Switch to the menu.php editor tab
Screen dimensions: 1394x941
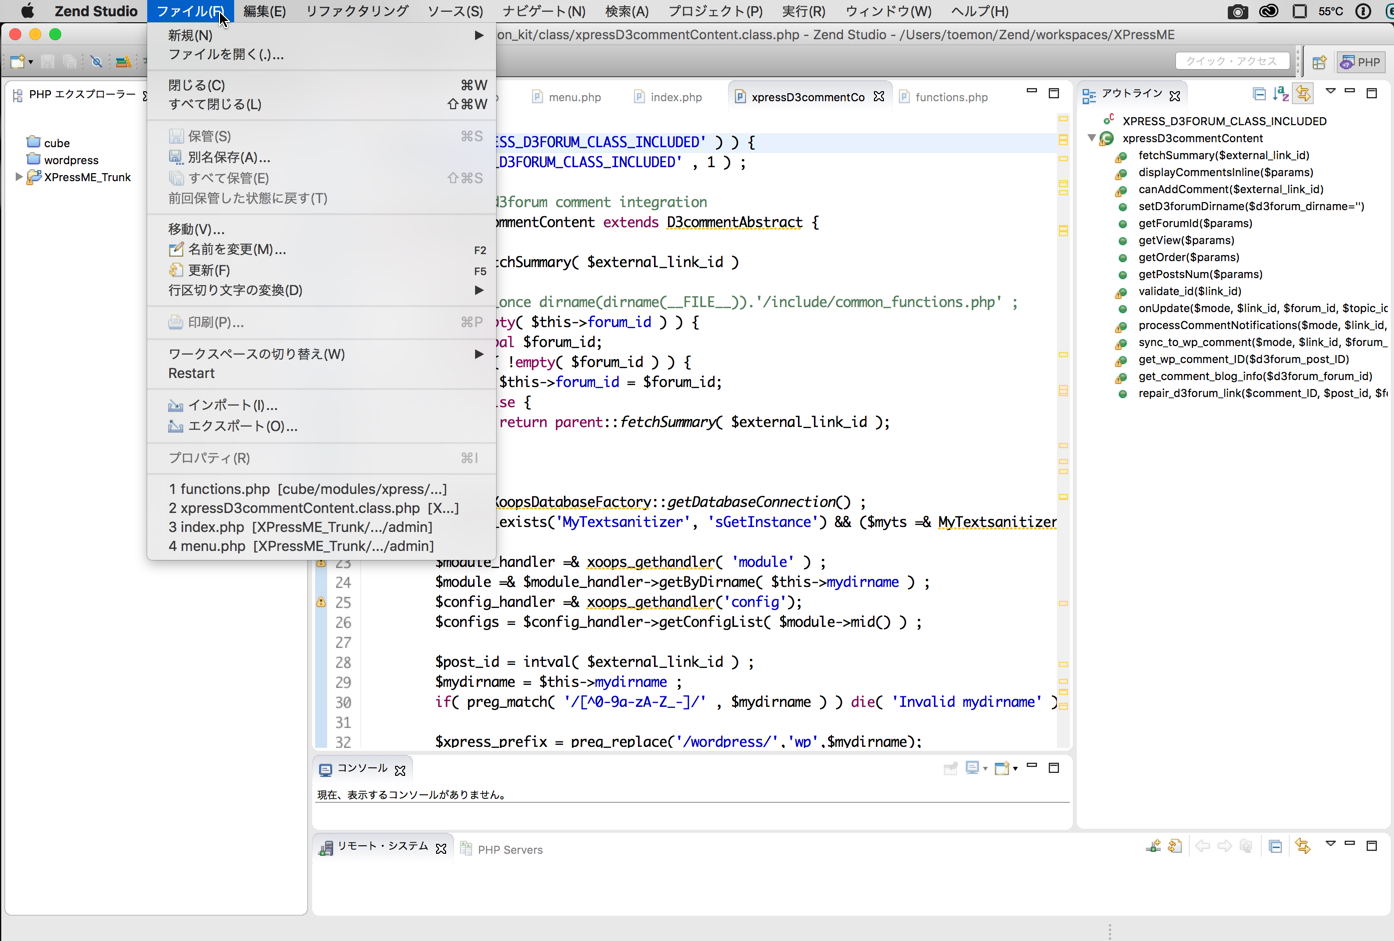(x=565, y=97)
